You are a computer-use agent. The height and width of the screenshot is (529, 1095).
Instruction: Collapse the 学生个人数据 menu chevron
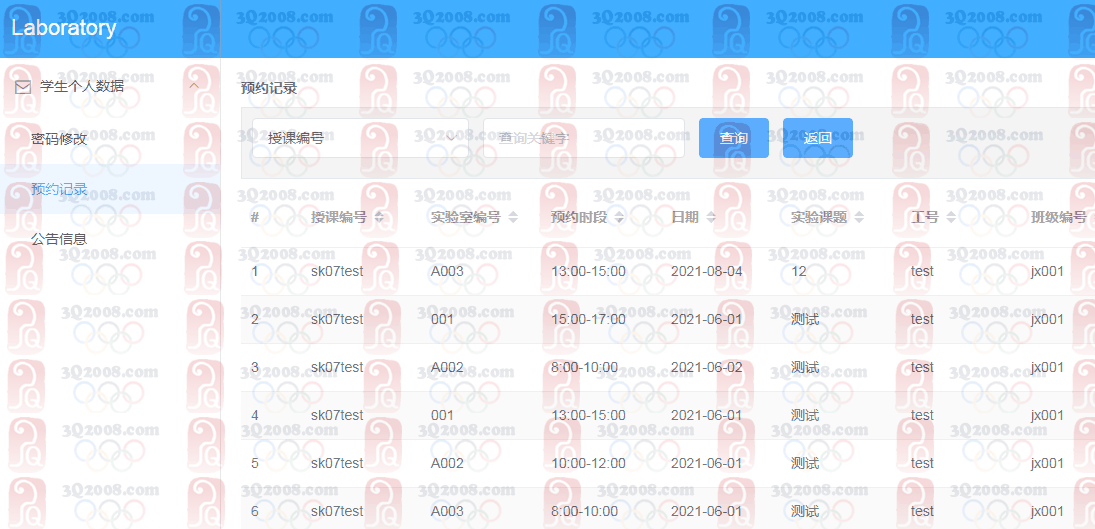coord(194,86)
